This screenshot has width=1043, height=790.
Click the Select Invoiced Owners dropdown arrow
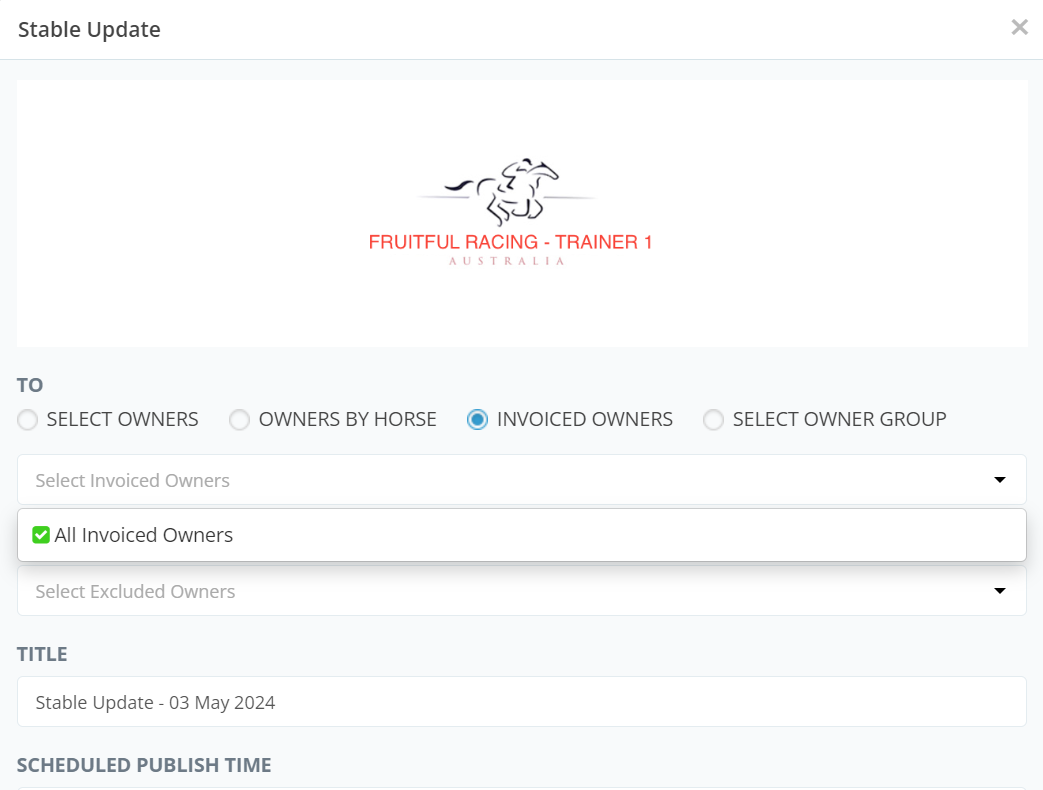pos(999,480)
